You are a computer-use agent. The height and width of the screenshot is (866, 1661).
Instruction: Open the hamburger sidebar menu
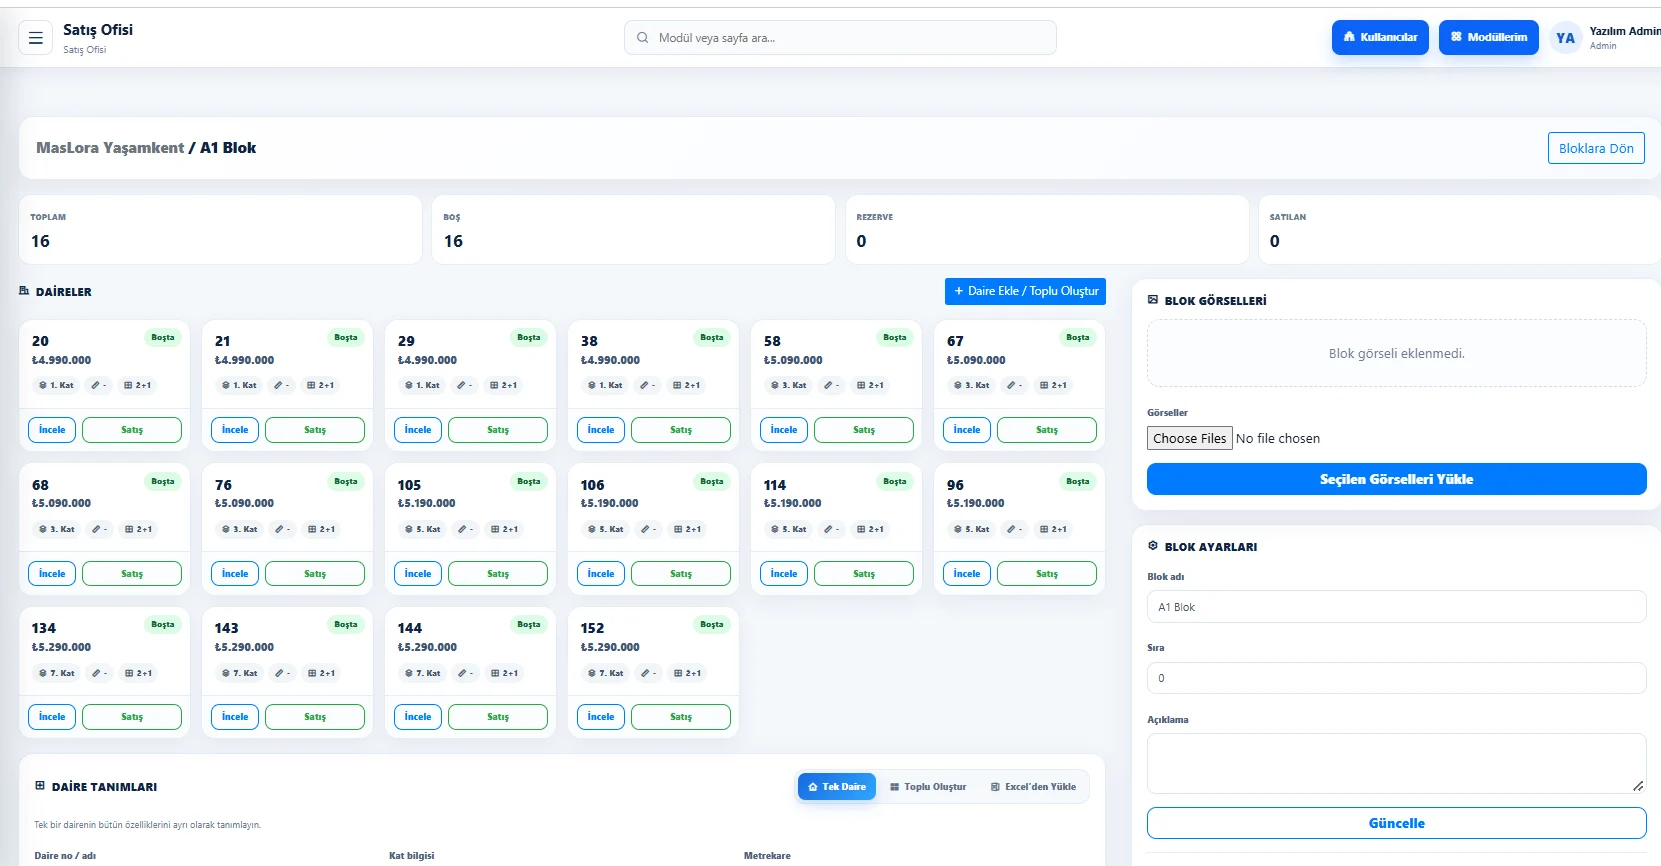[x=35, y=38]
